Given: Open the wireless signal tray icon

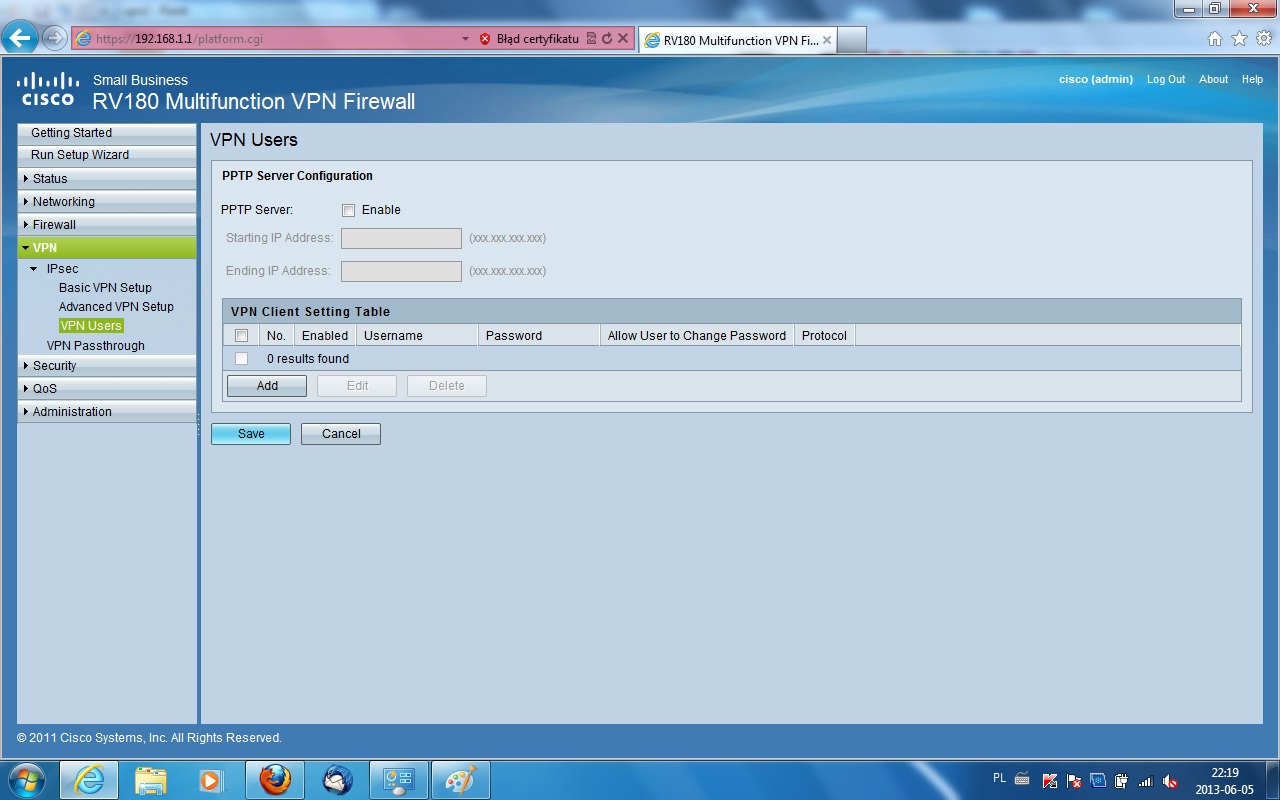Looking at the screenshot, I should pos(1146,781).
